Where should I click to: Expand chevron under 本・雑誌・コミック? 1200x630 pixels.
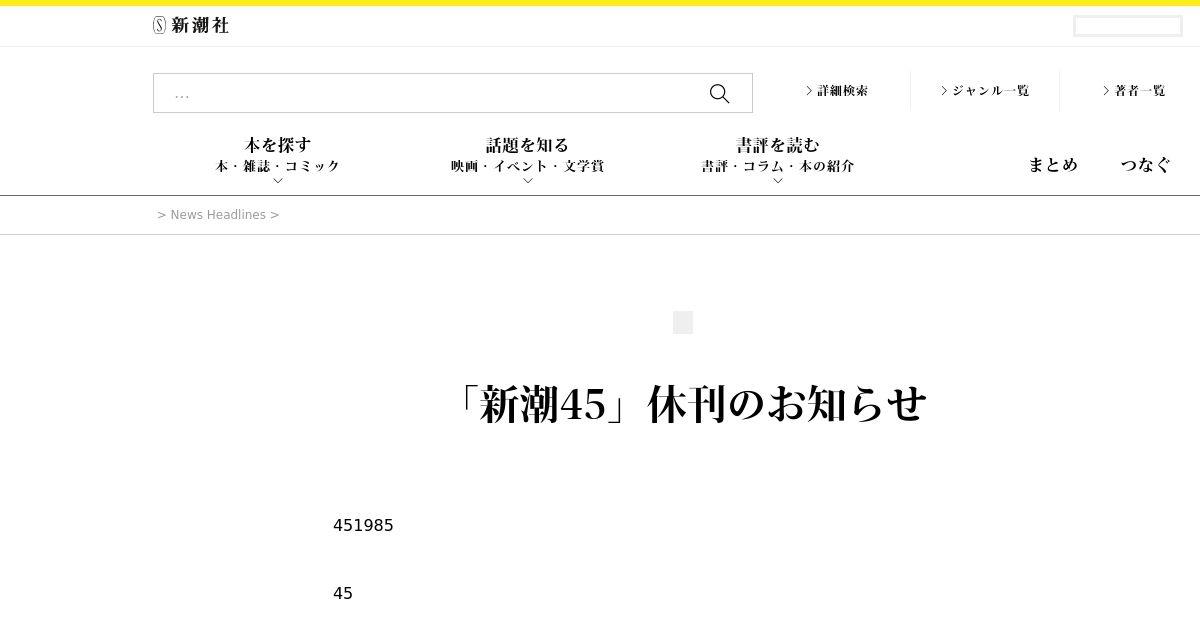tap(278, 181)
